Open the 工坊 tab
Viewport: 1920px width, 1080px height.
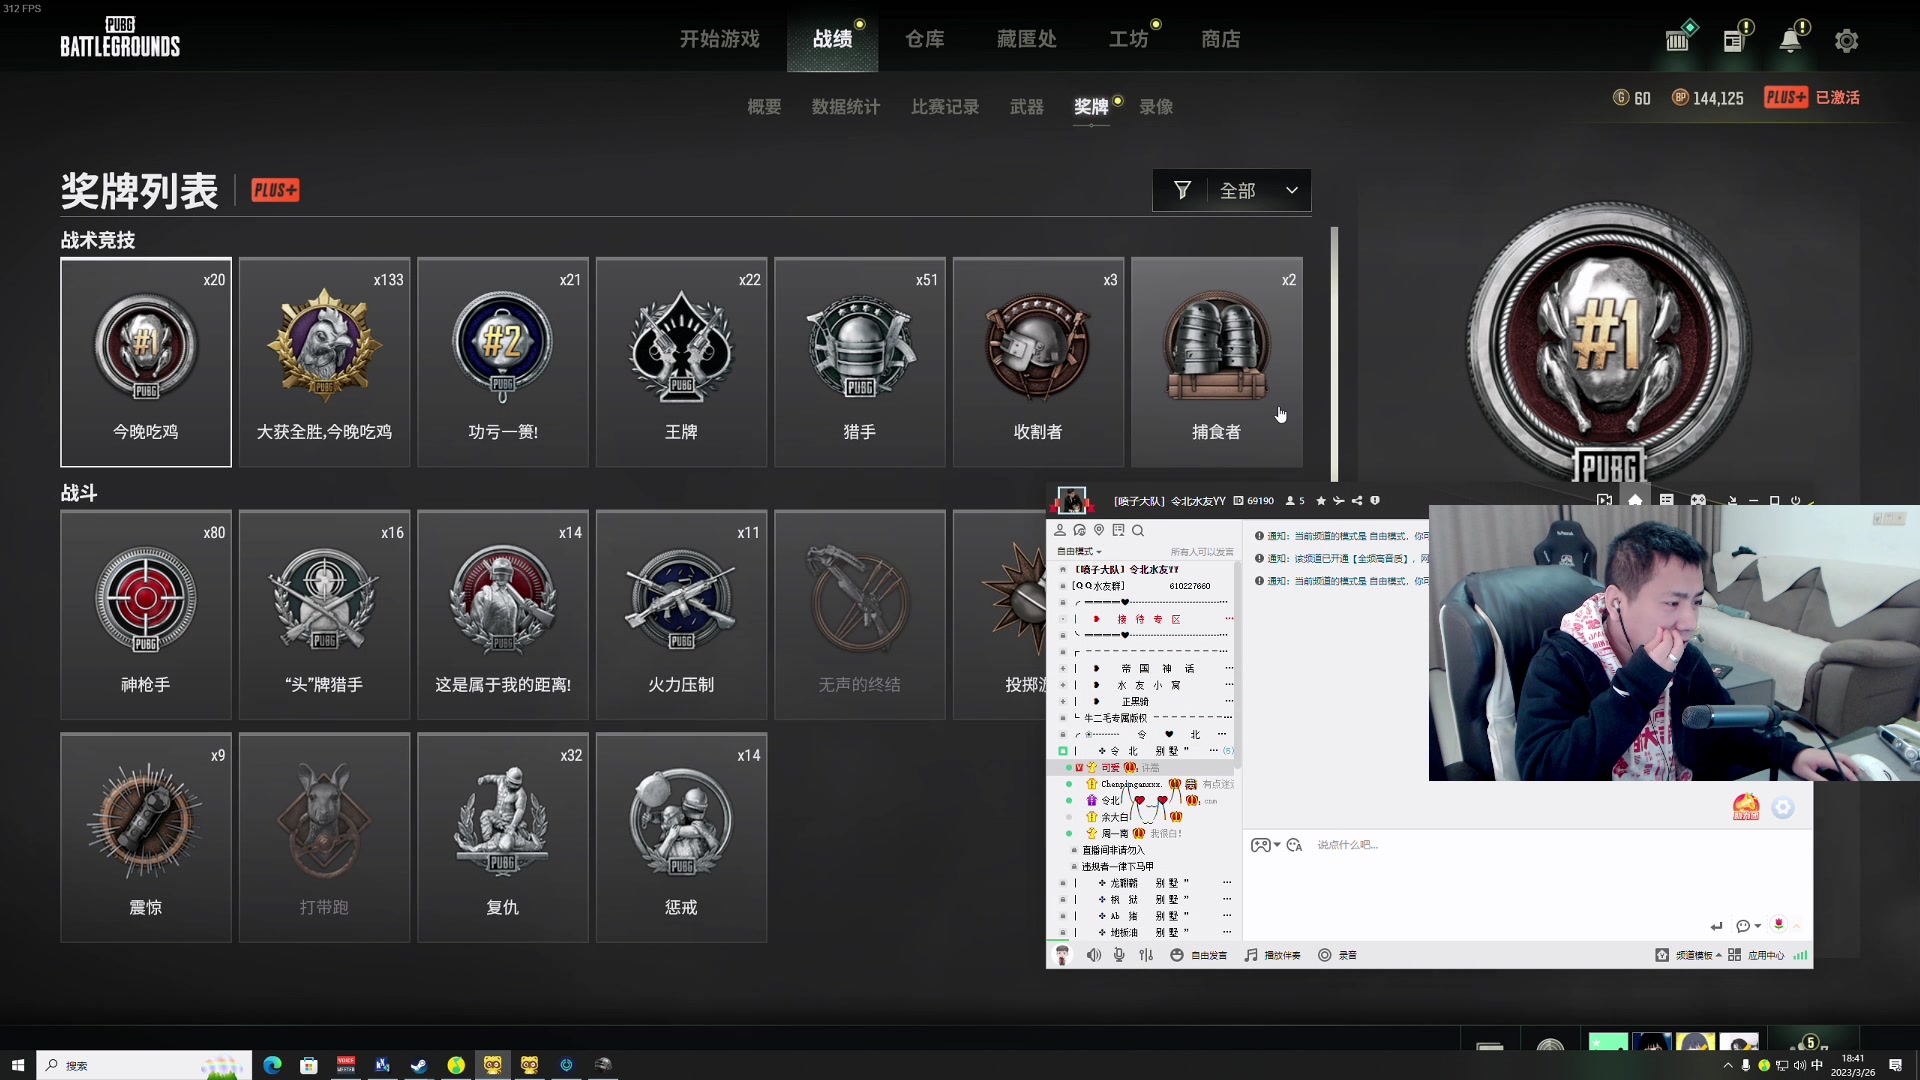(1129, 39)
